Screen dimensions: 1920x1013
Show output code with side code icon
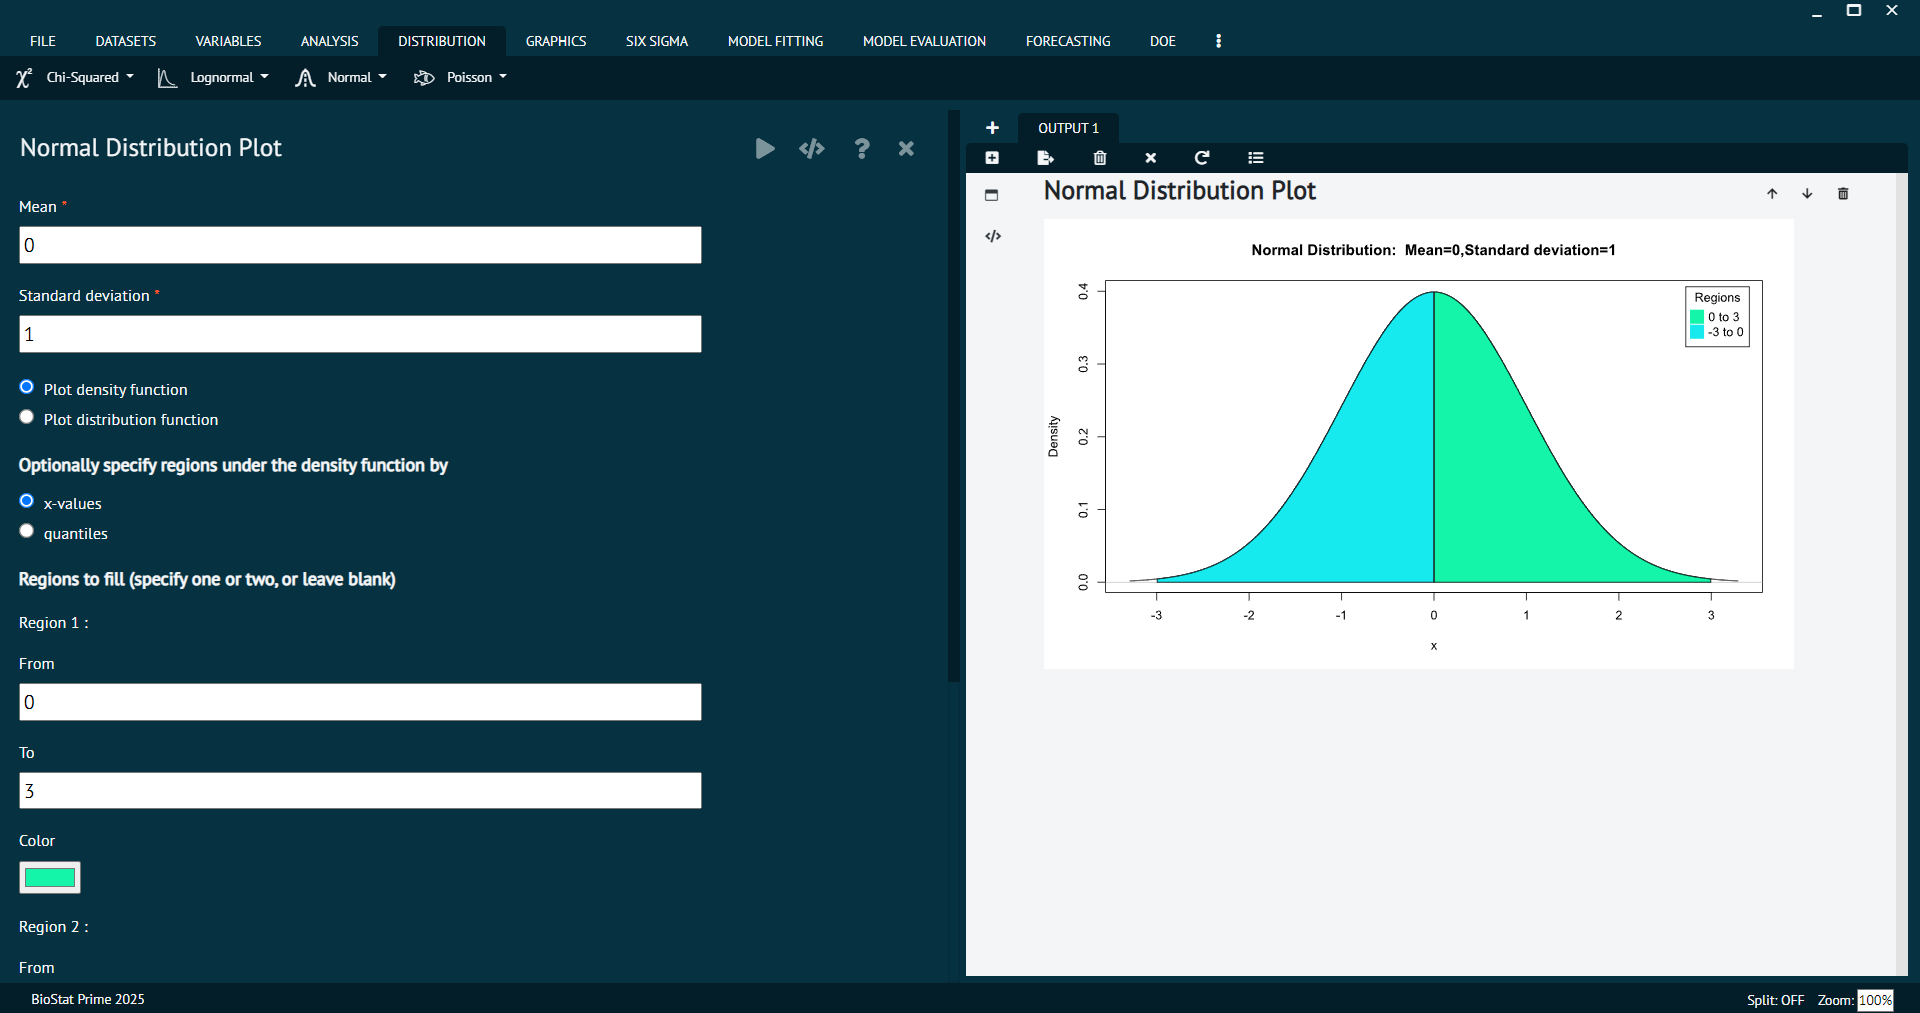(x=993, y=236)
